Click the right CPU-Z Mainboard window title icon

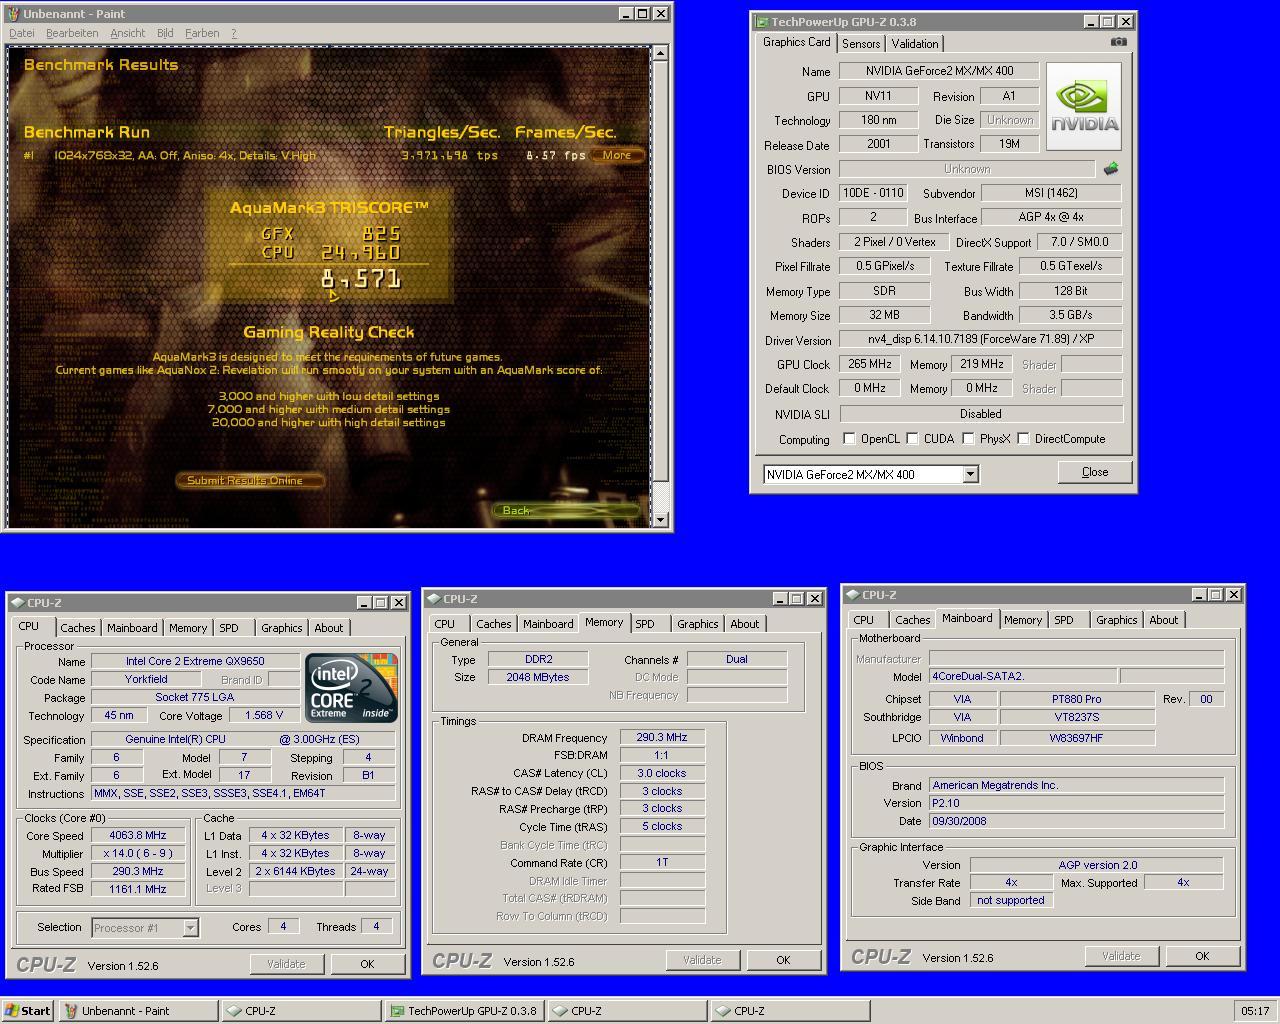tap(852, 594)
